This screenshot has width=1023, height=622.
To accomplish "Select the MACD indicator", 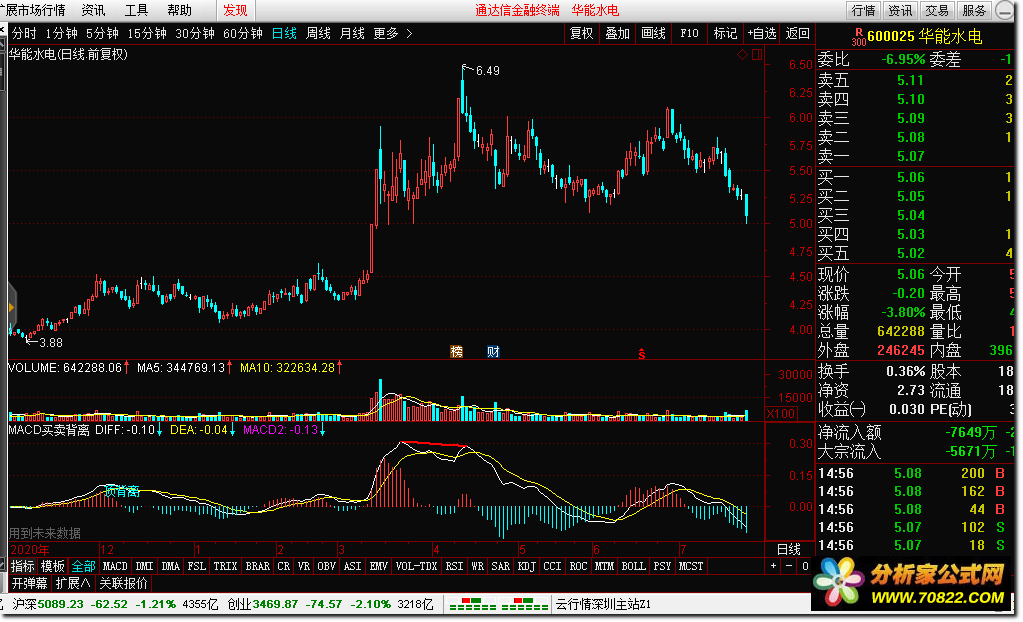I will [115, 566].
